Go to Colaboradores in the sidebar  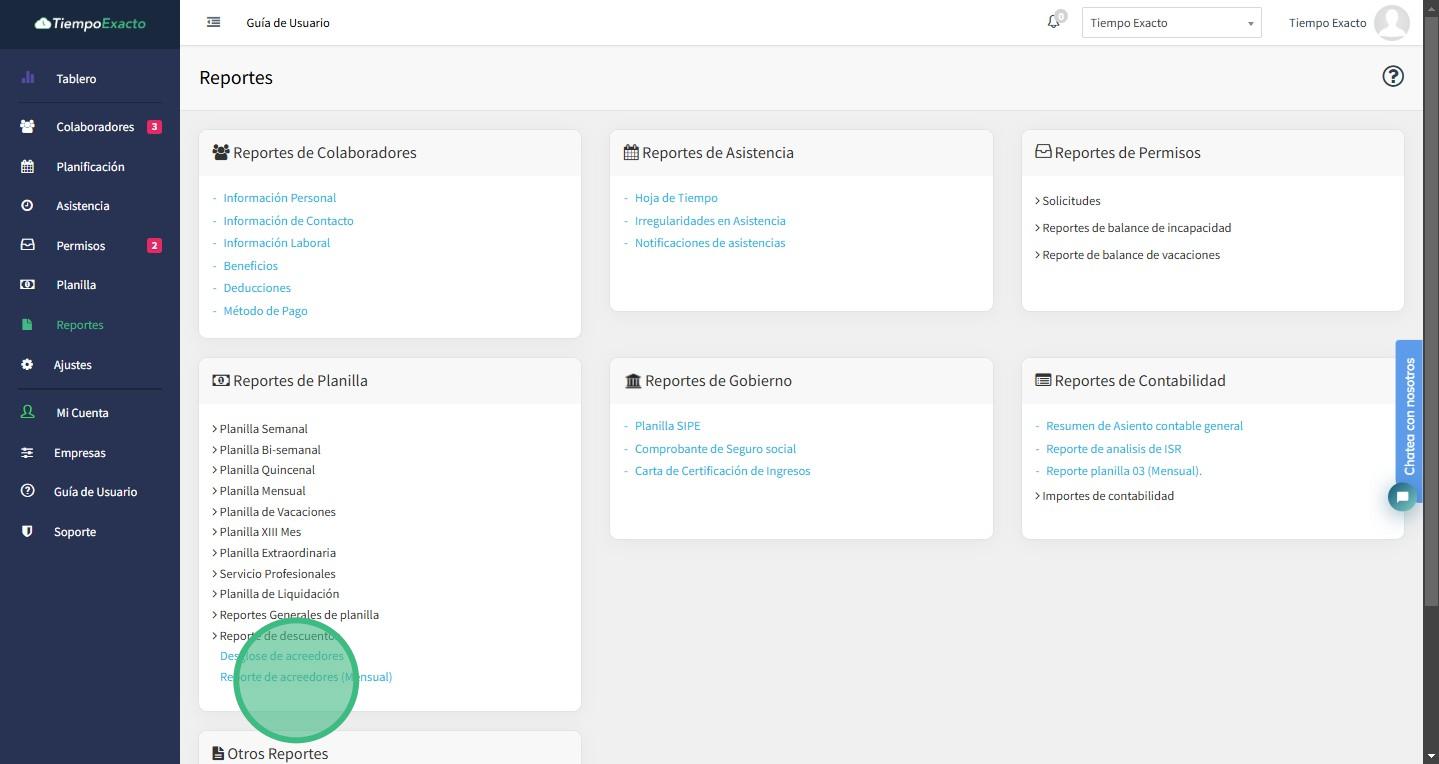coord(95,127)
